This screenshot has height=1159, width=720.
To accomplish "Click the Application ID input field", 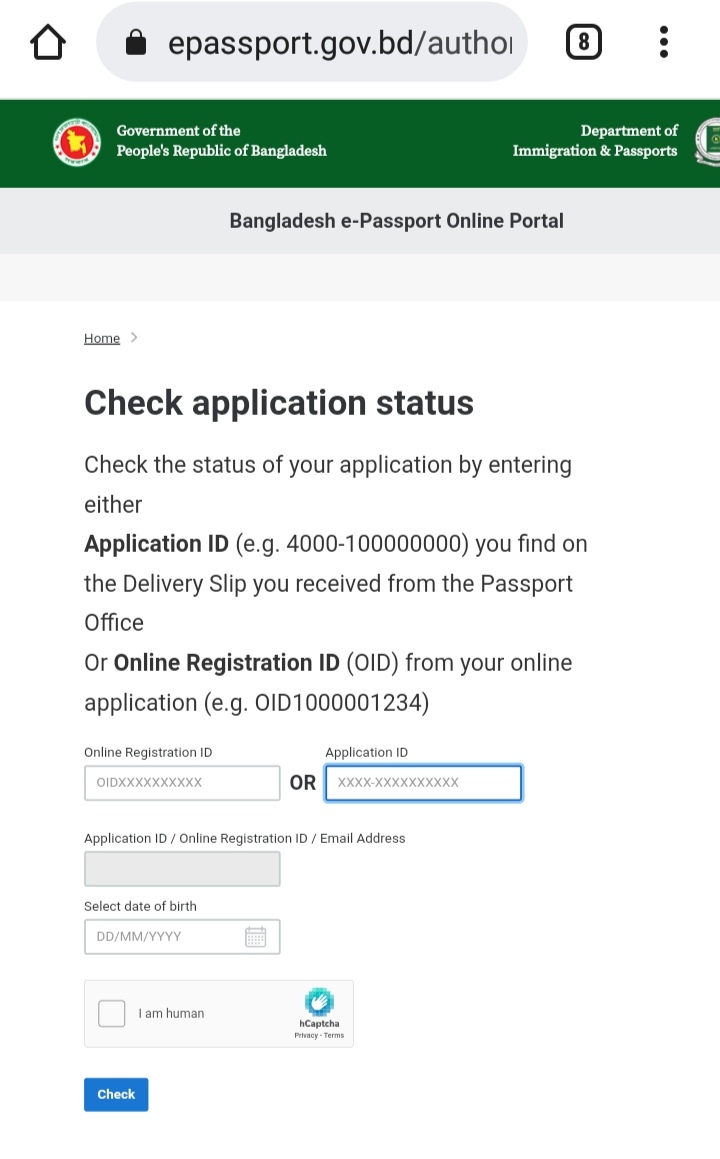I will click(x=423, y=783).
